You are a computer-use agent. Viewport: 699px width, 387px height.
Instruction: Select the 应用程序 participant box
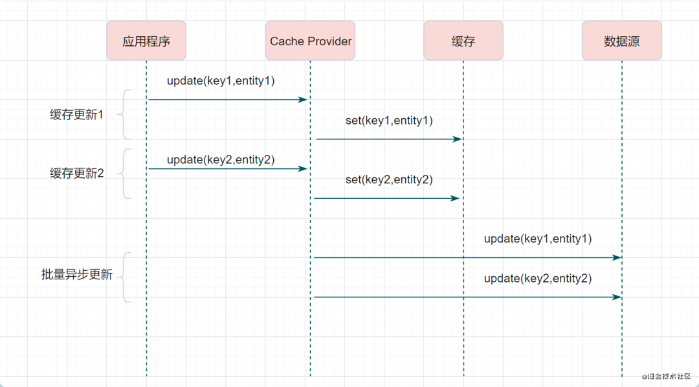(146, 41)
